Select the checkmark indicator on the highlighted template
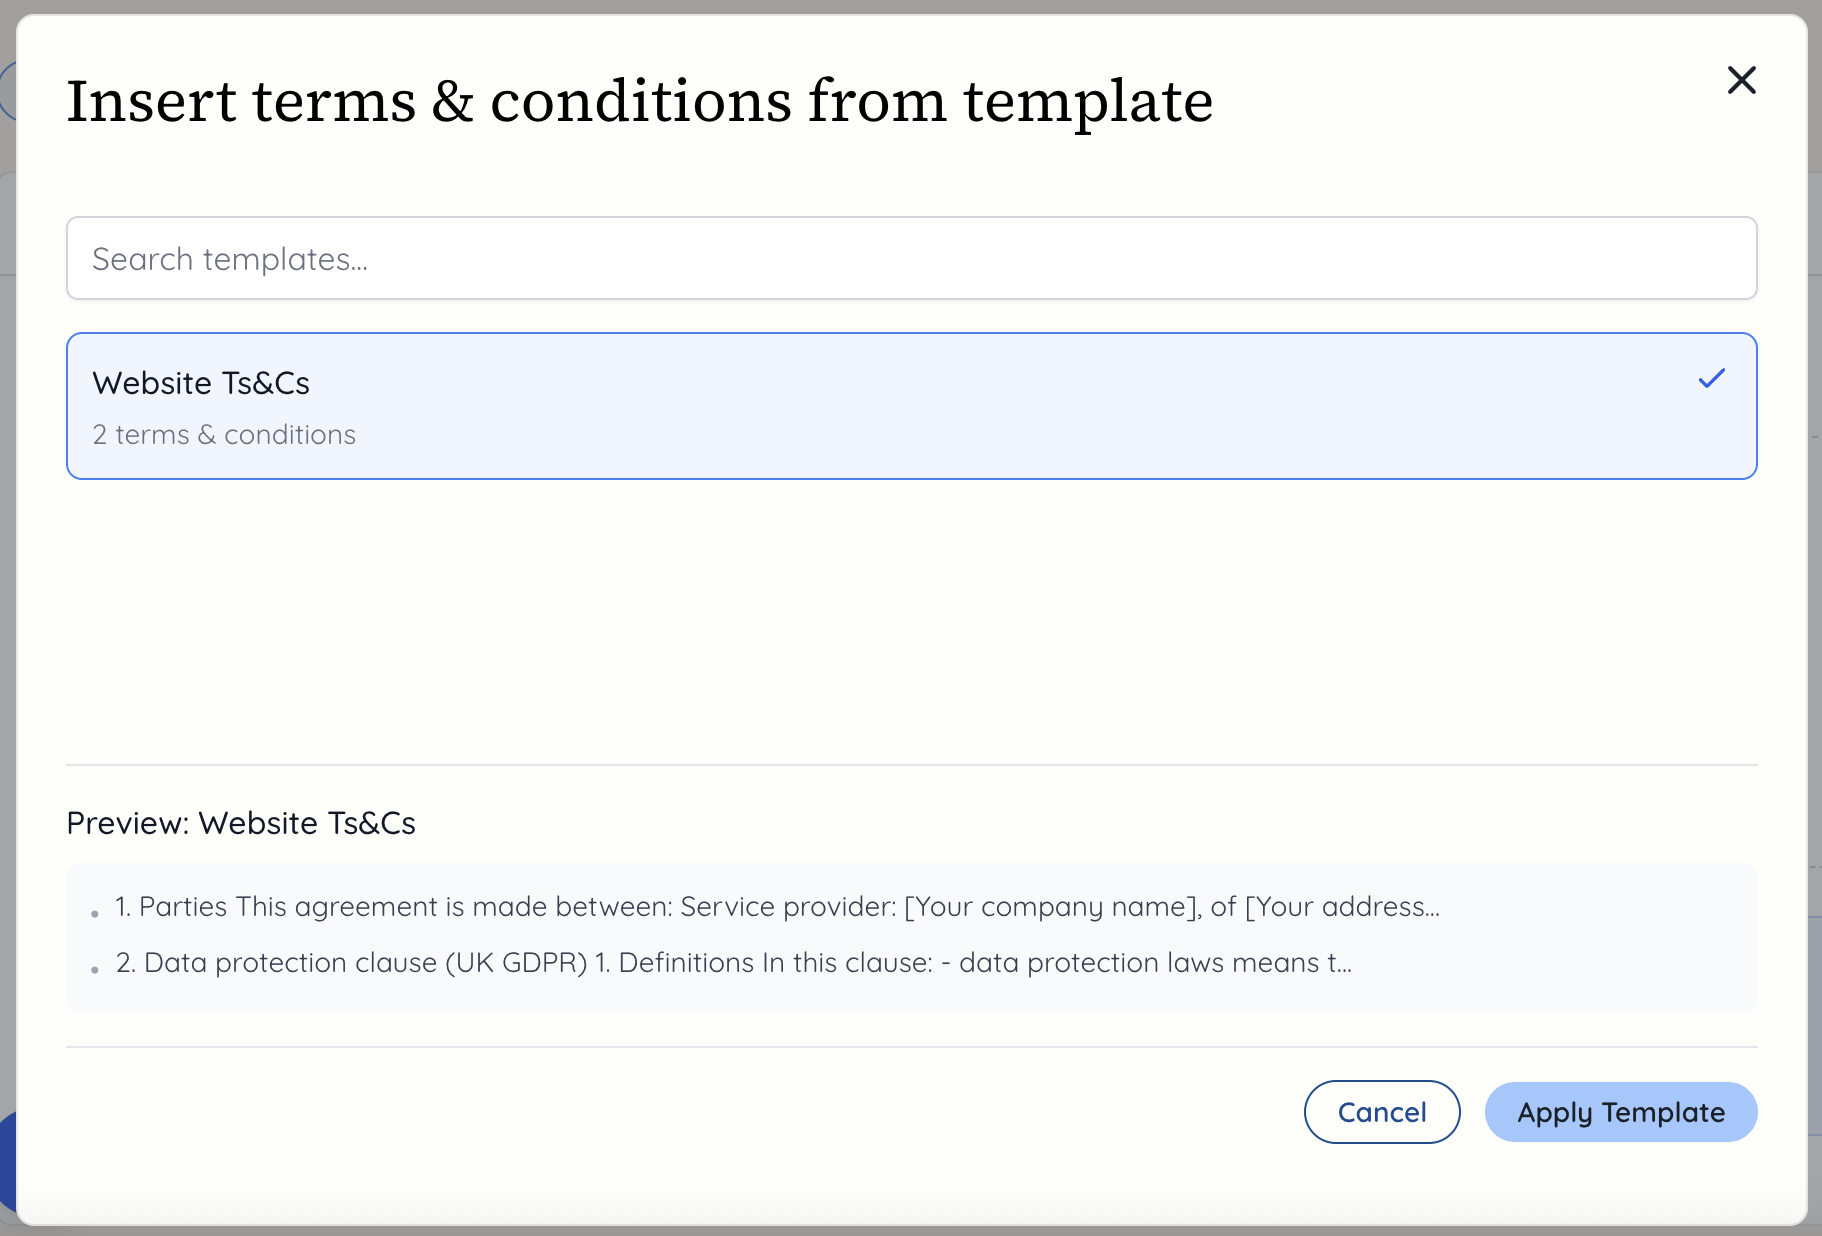The height and width of the screenshot is (1236, 1822). point(1712,379)
